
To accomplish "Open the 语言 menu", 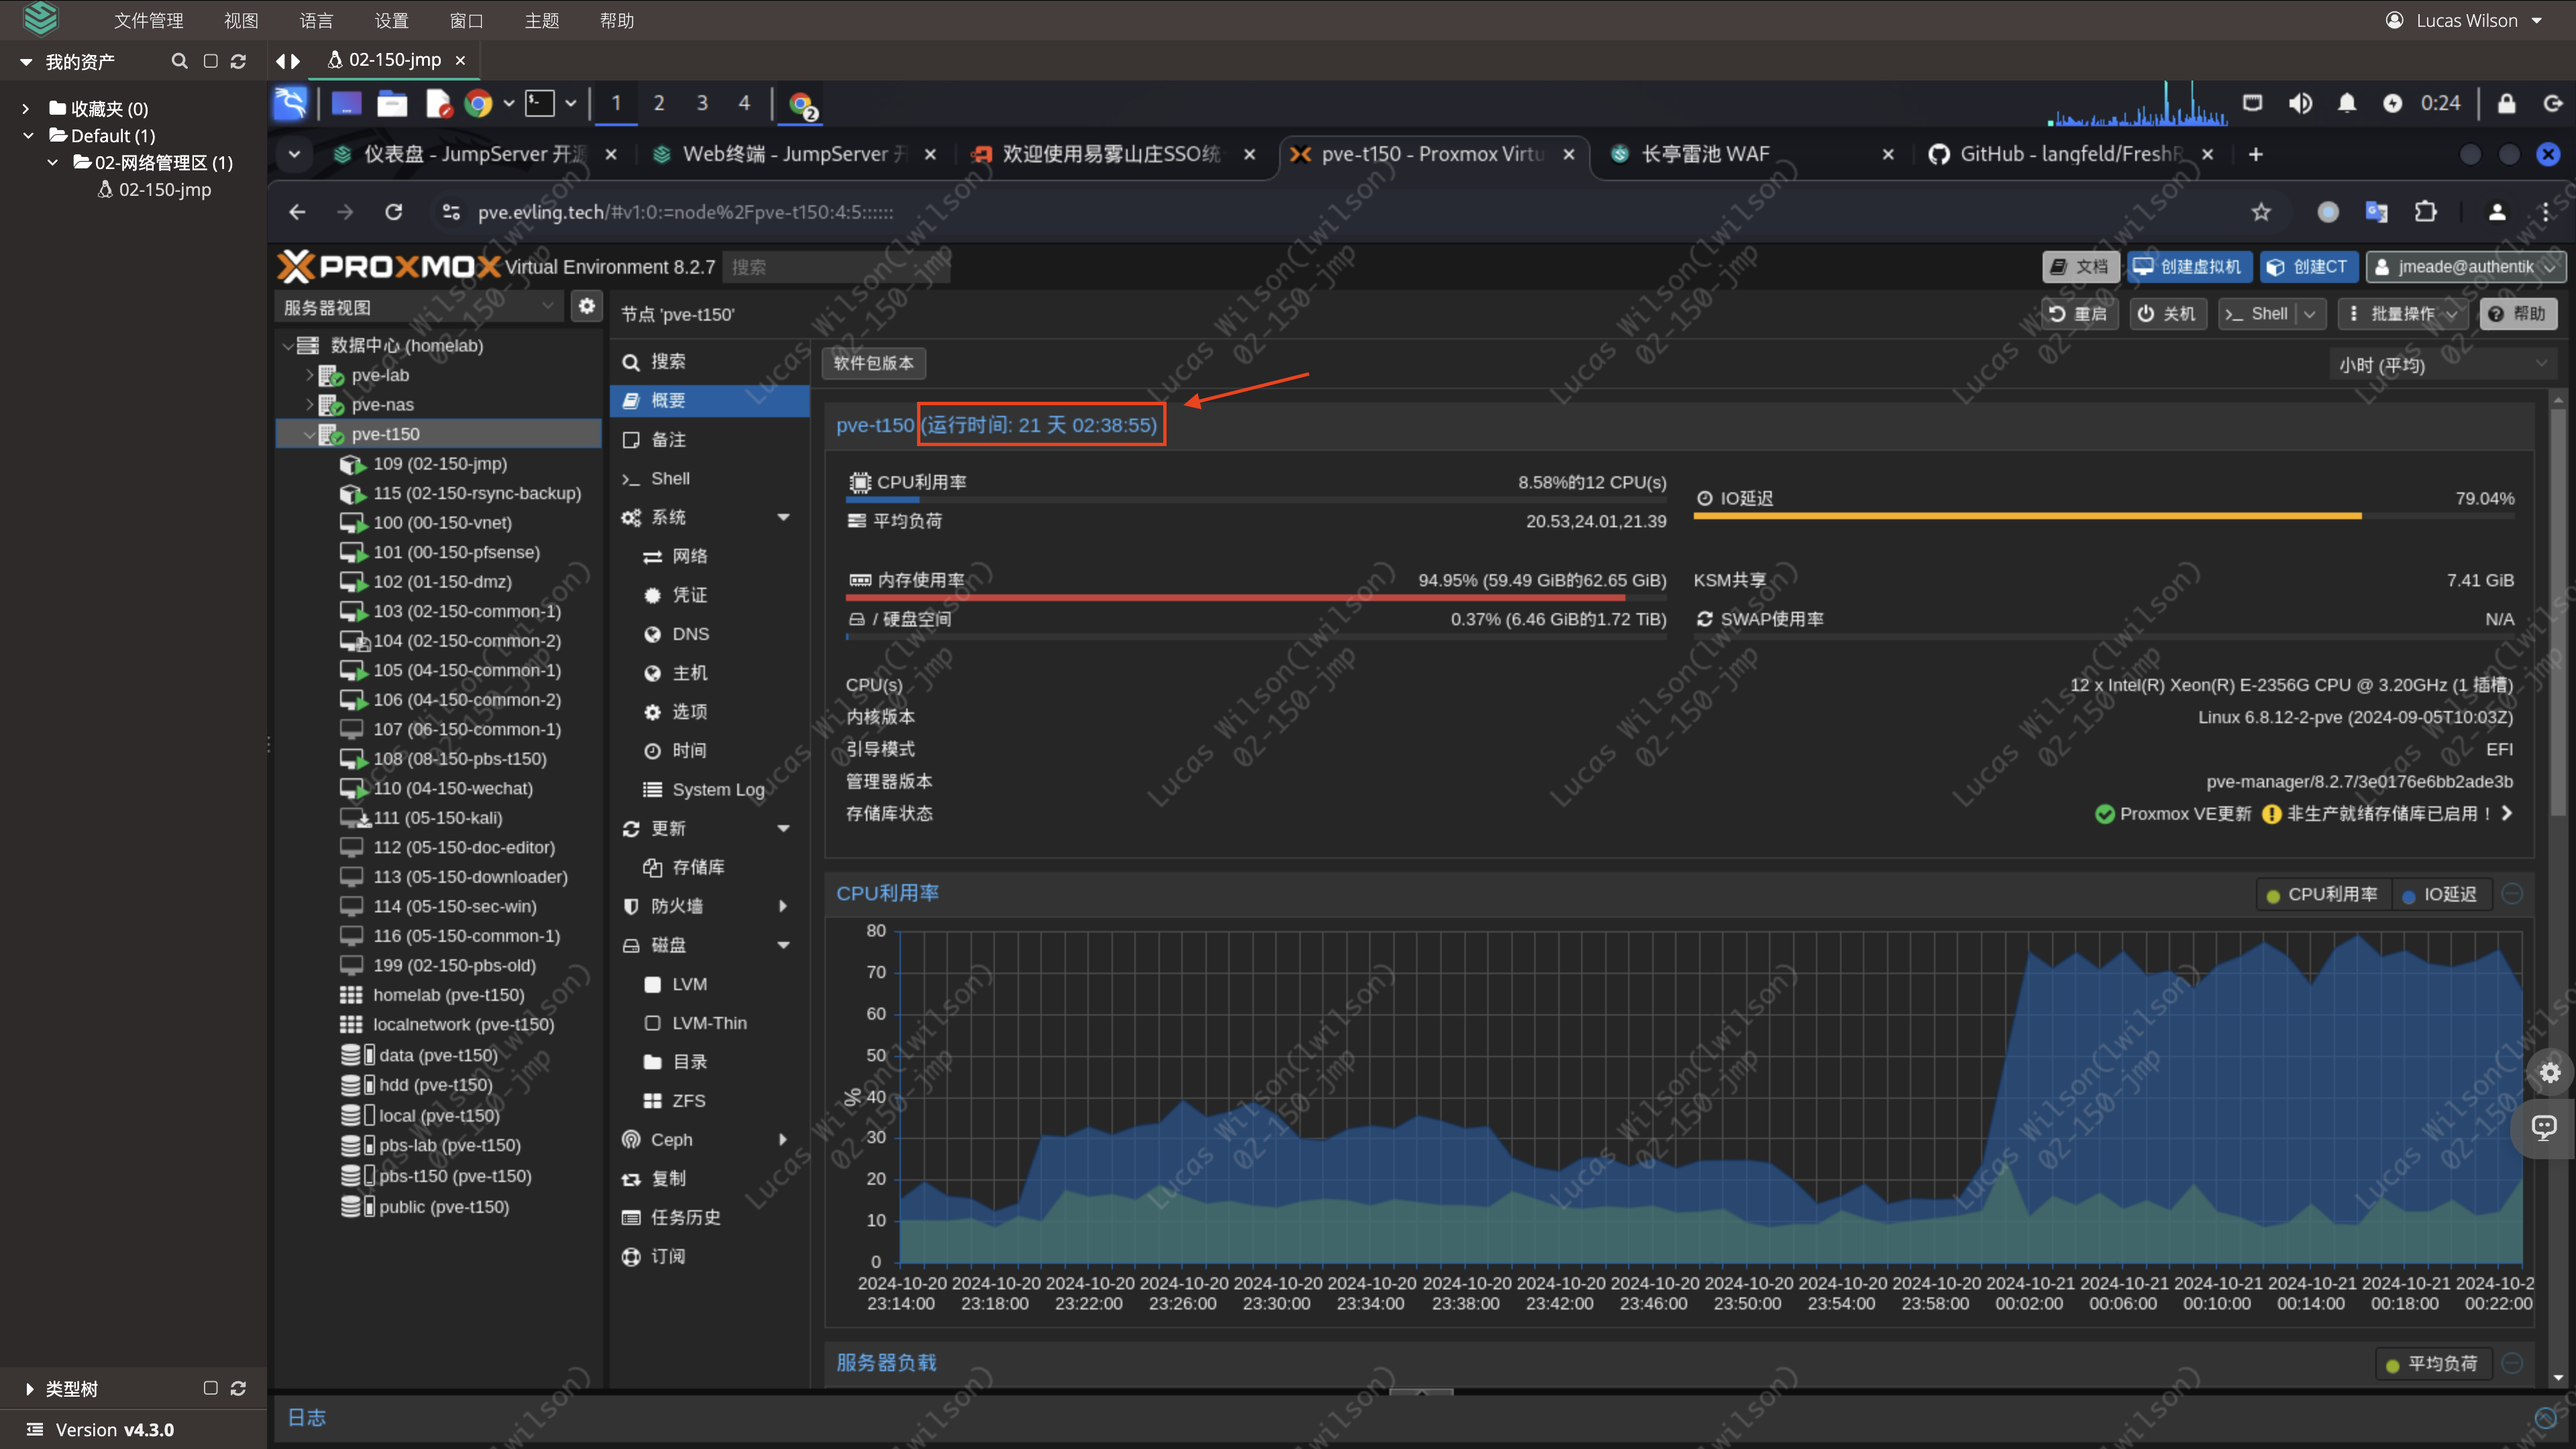I will tap(316, 20).
